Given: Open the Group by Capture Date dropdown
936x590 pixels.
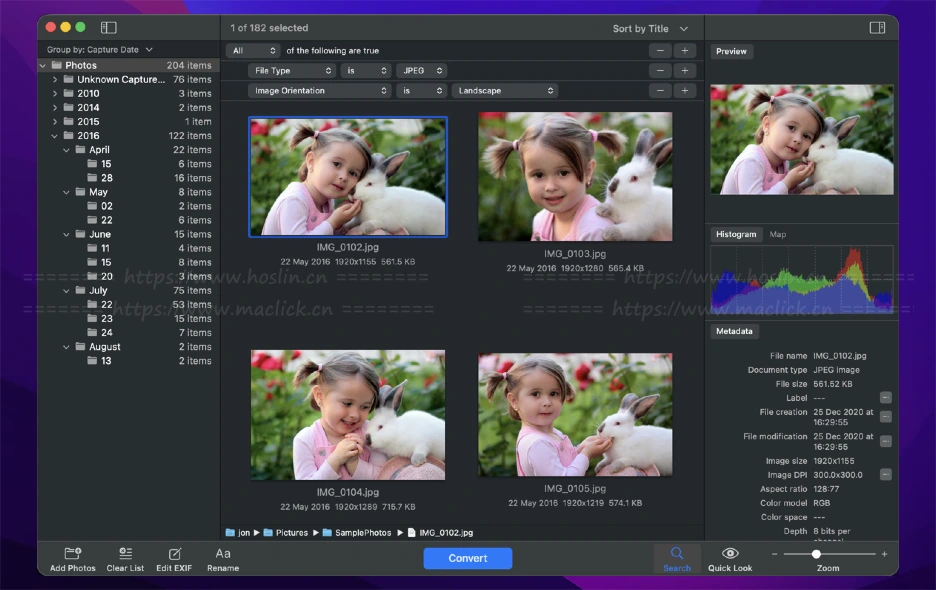Looking at the screenshot, I should click(x=100, y=49).
